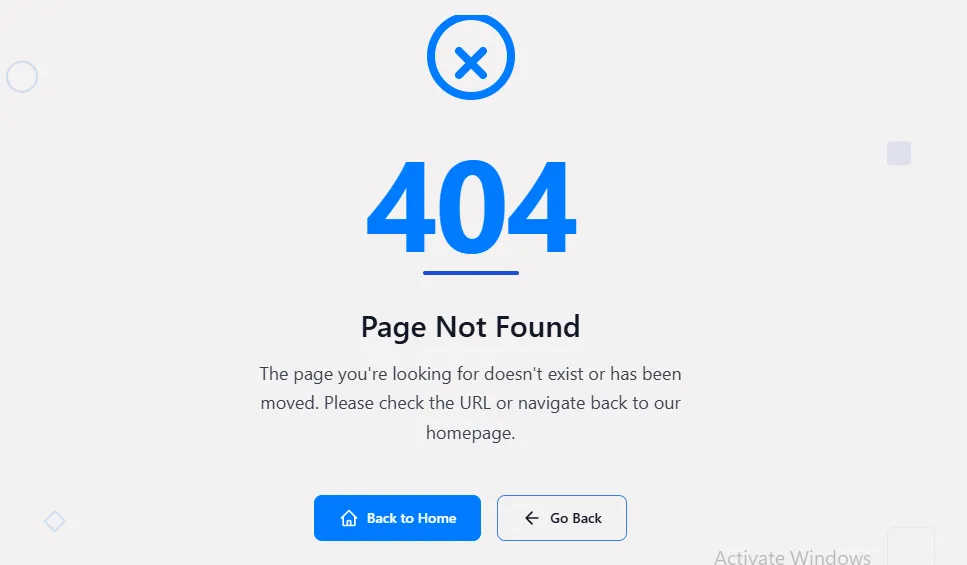Click the small diamond shape at bottom left

[x=55, y=521]
